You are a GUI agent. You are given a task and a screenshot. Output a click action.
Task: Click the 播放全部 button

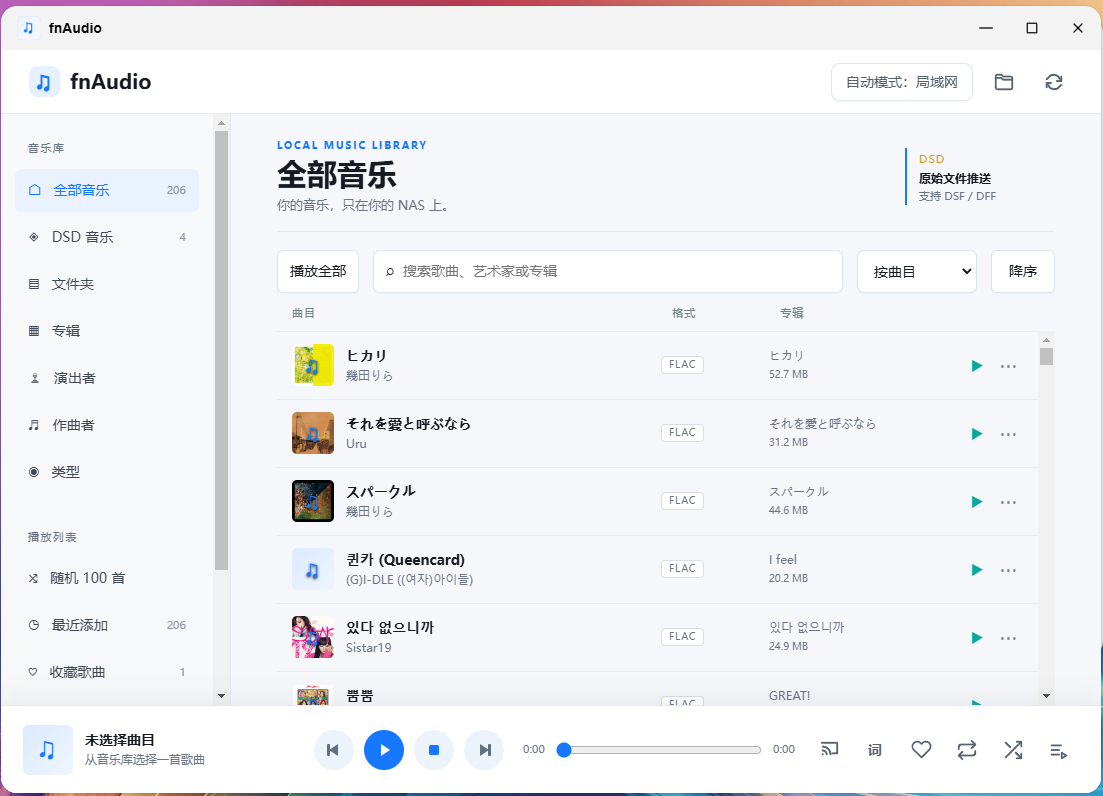click(318, 271)
